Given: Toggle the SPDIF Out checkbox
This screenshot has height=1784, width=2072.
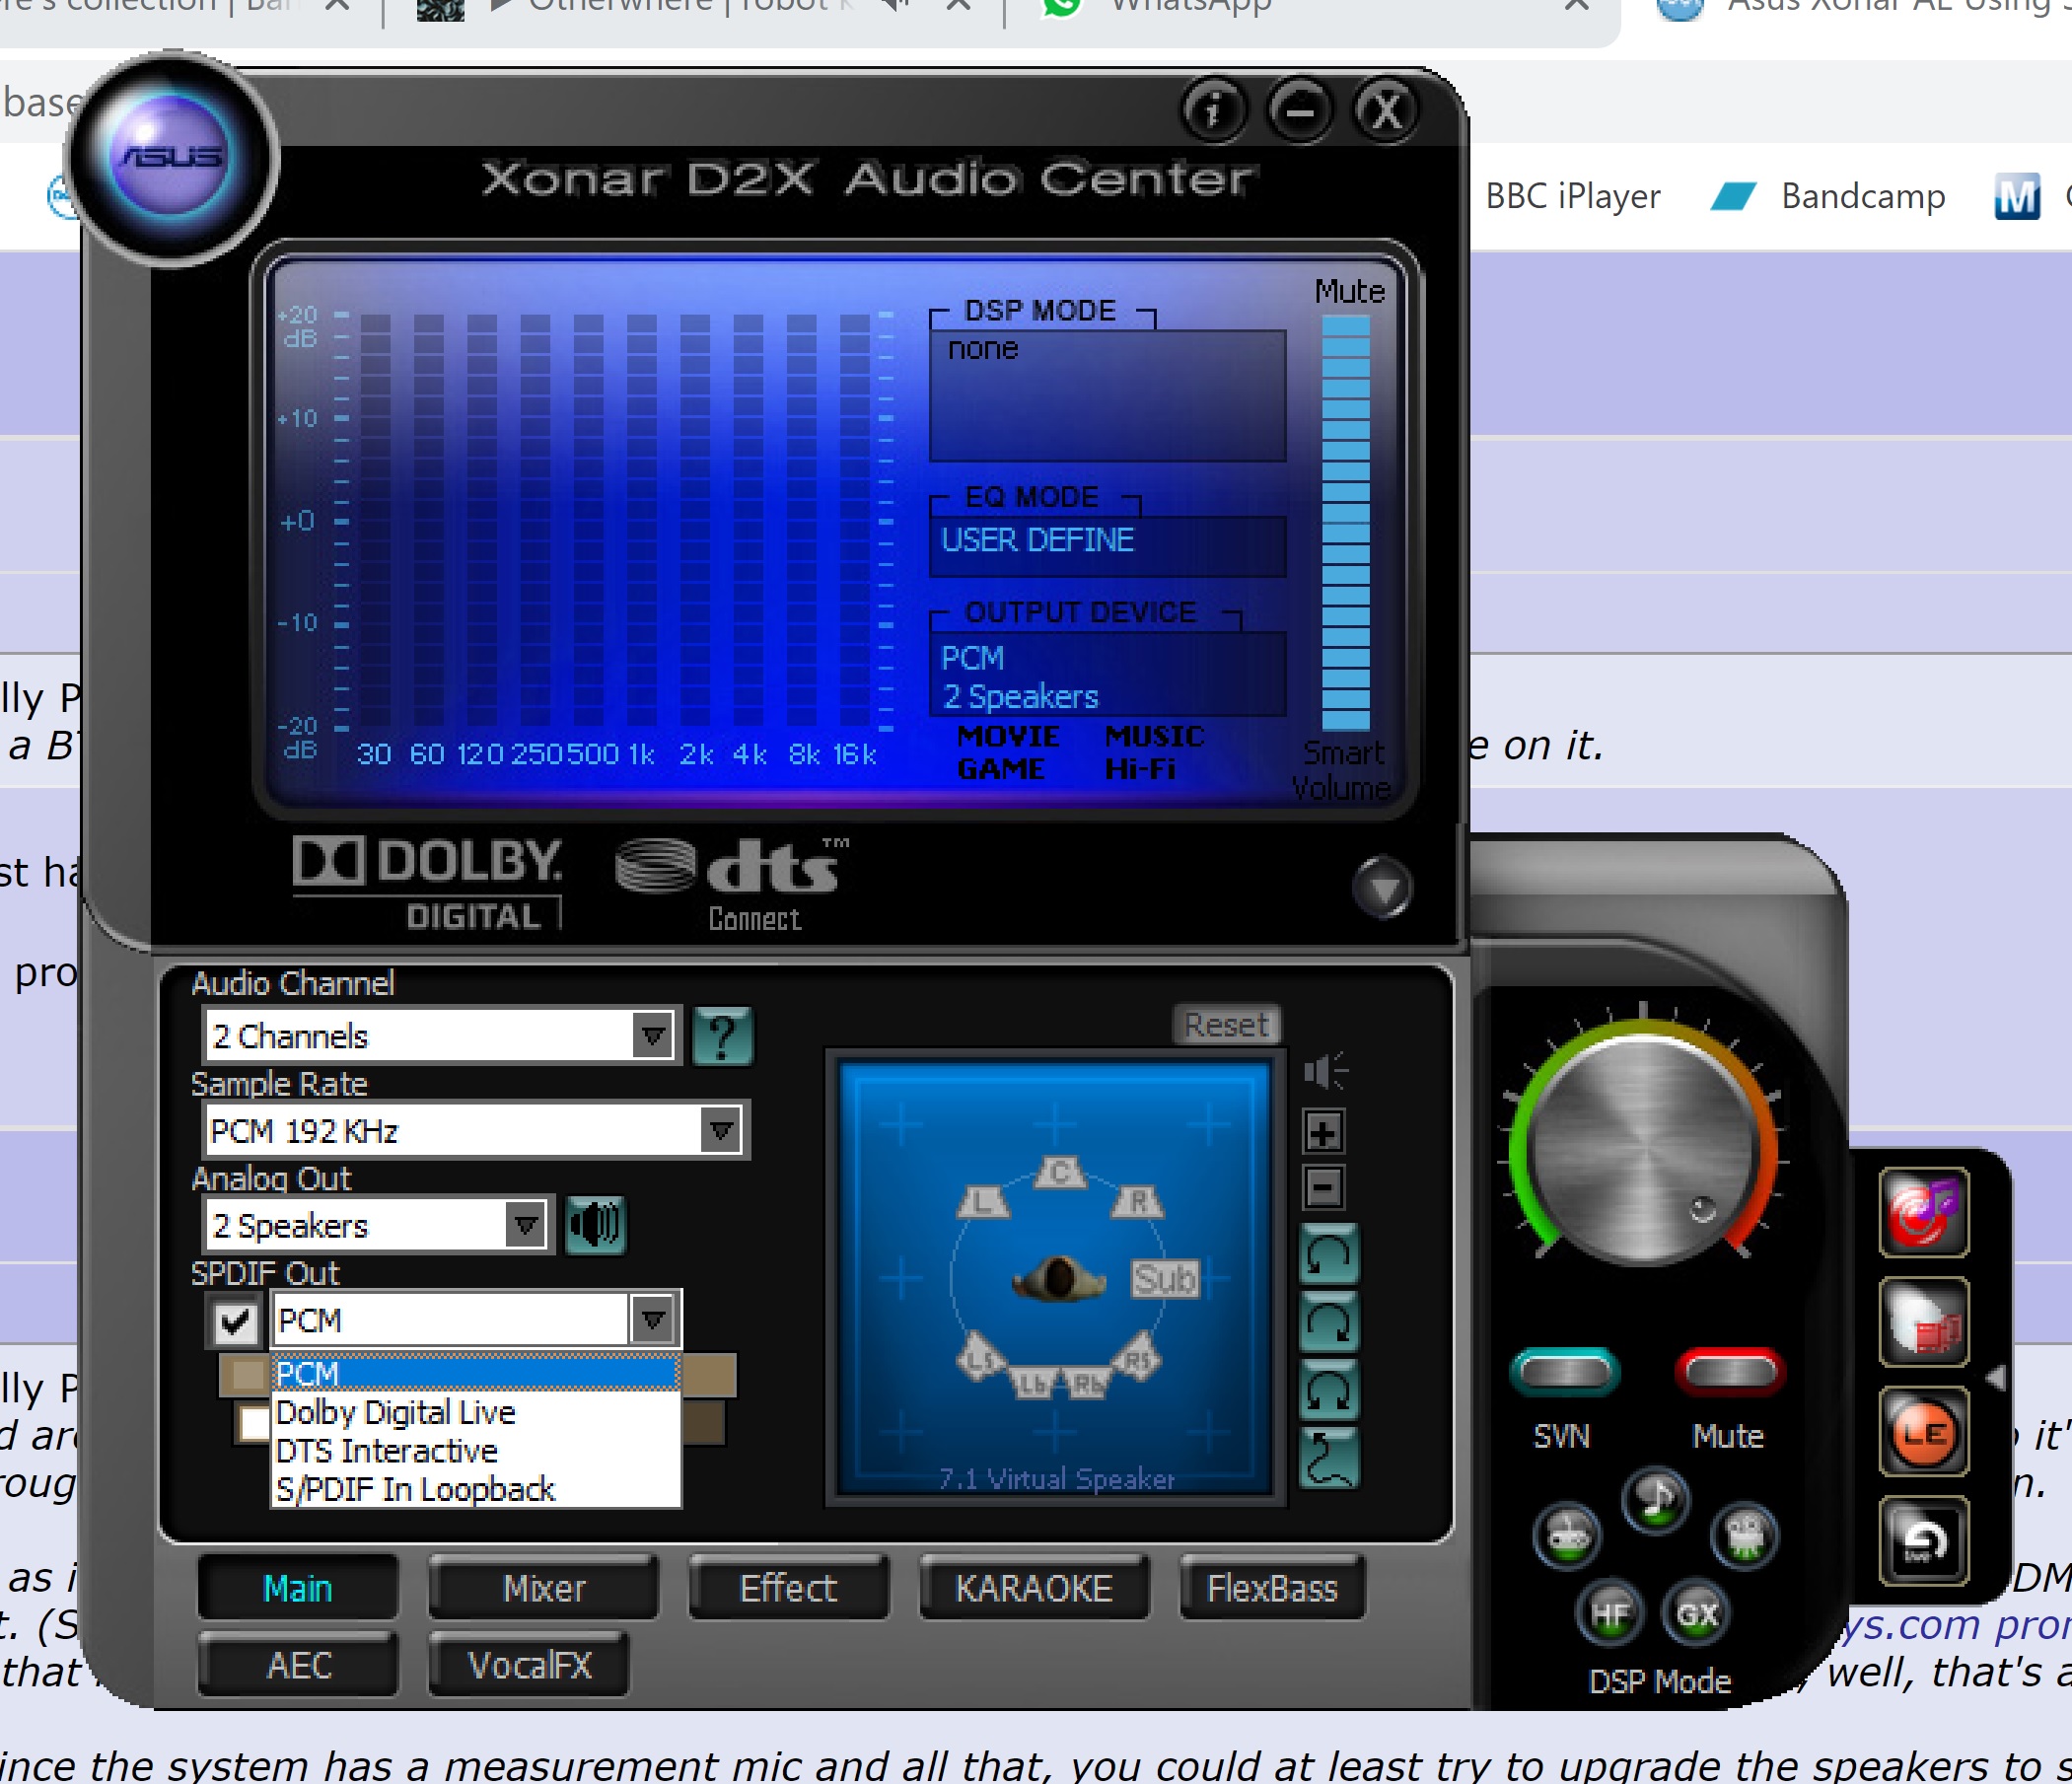Looking at the screenshot, I should click(x=235, y=1321).
